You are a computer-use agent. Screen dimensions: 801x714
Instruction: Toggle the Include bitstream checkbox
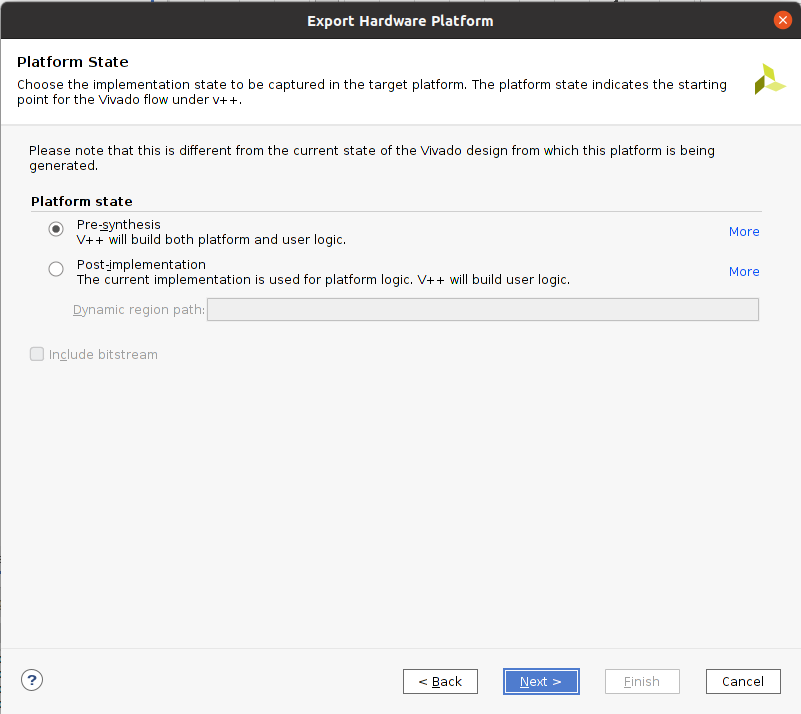37,354
